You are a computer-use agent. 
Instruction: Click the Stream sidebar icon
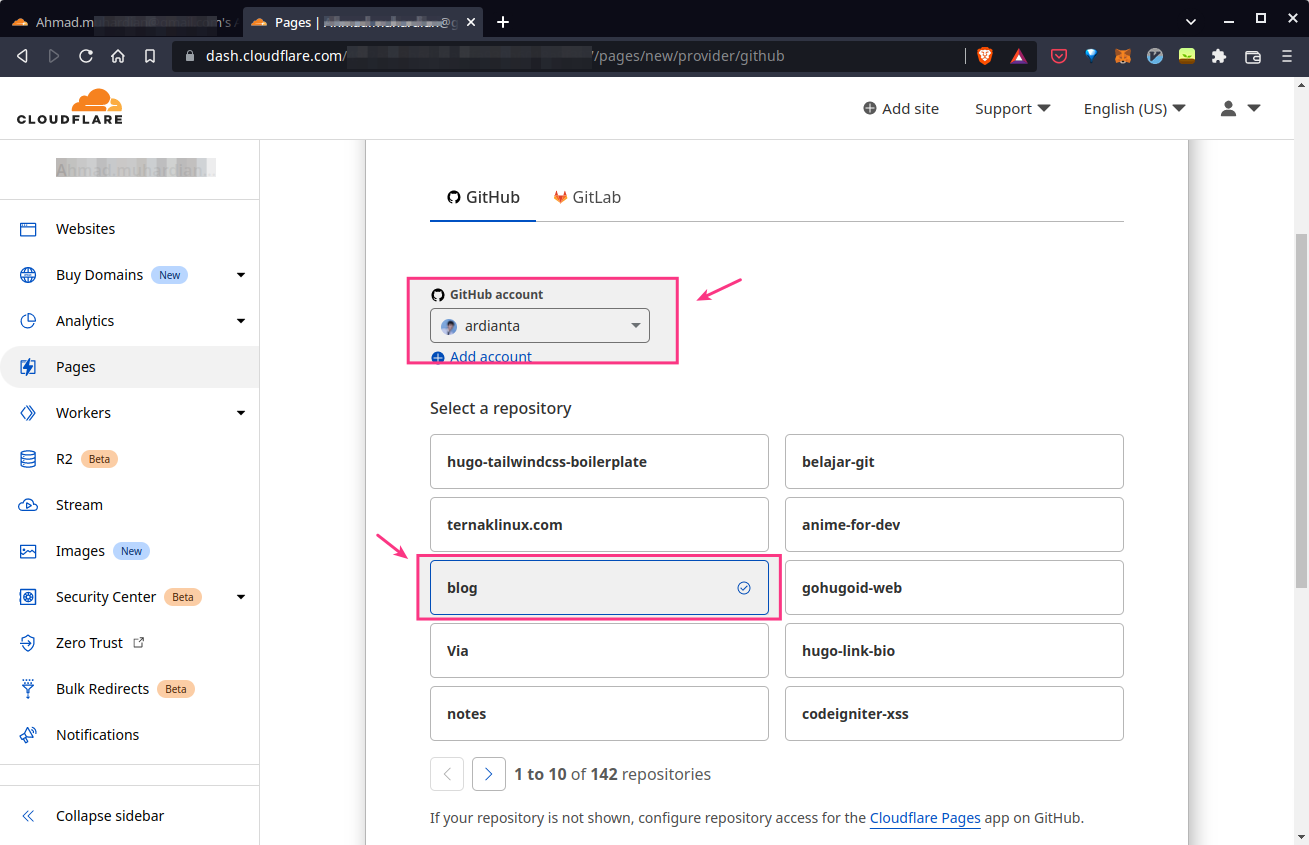pos(27,504)
